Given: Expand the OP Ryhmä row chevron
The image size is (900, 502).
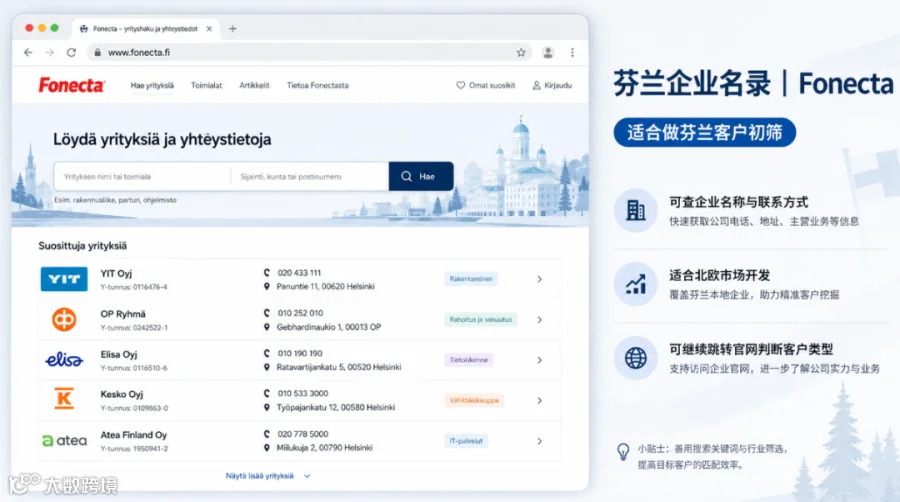Looking at the screenshot, I should tap(540, 320).
